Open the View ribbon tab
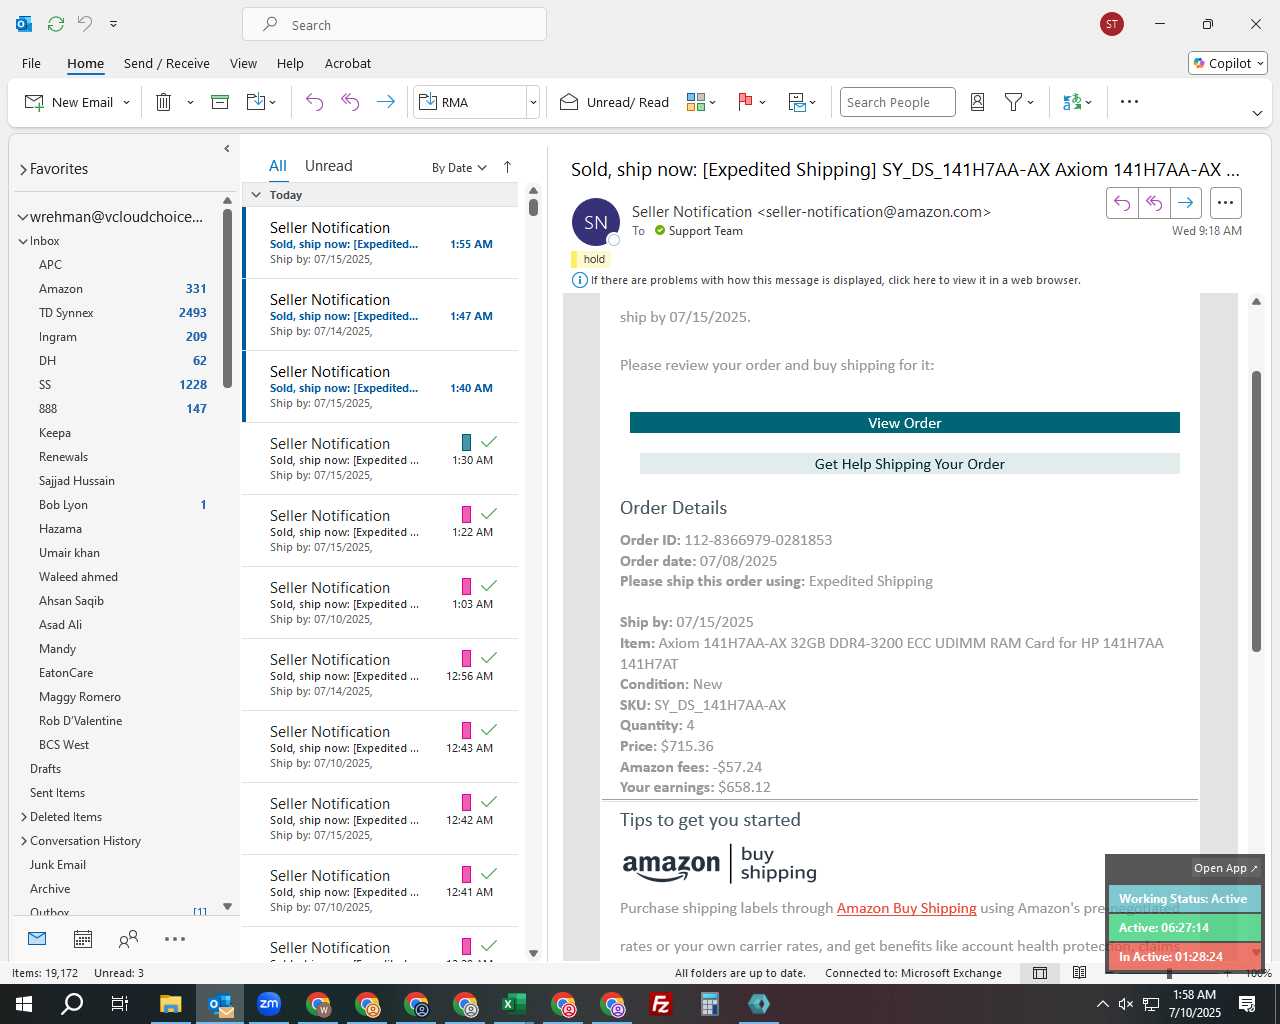This screenshot has height=1024, width=1280. (243, 63)
